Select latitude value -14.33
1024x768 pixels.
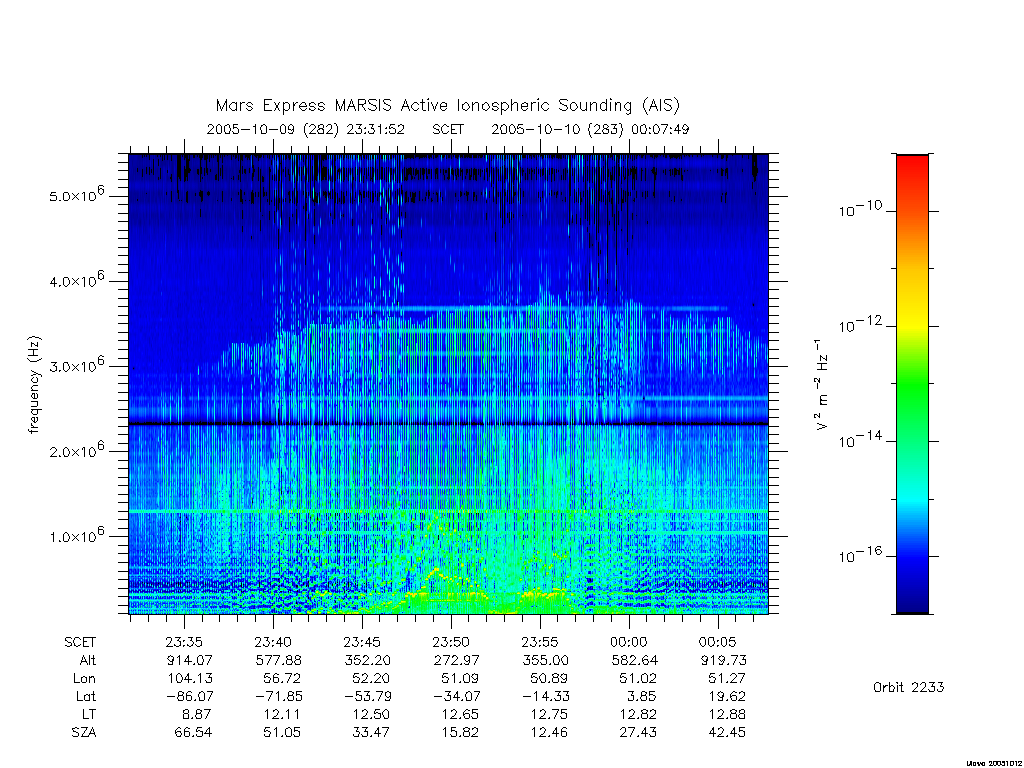click(543, 697)
